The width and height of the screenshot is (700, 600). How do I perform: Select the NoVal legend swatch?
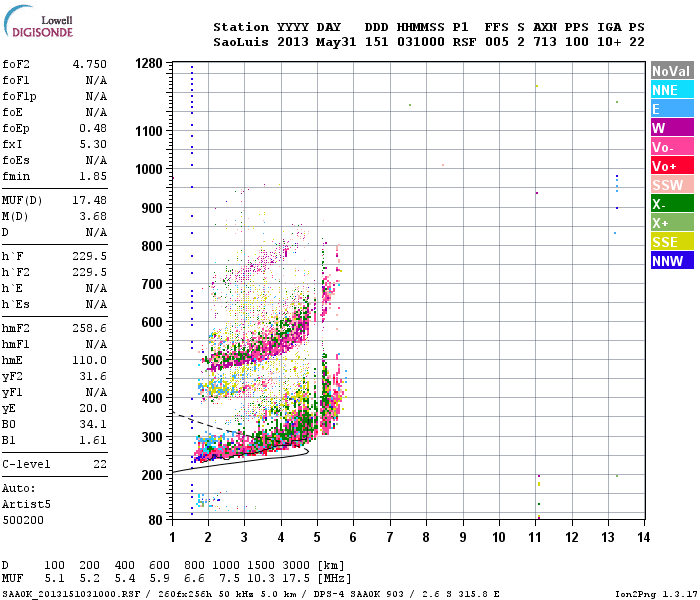pos(672,71)
